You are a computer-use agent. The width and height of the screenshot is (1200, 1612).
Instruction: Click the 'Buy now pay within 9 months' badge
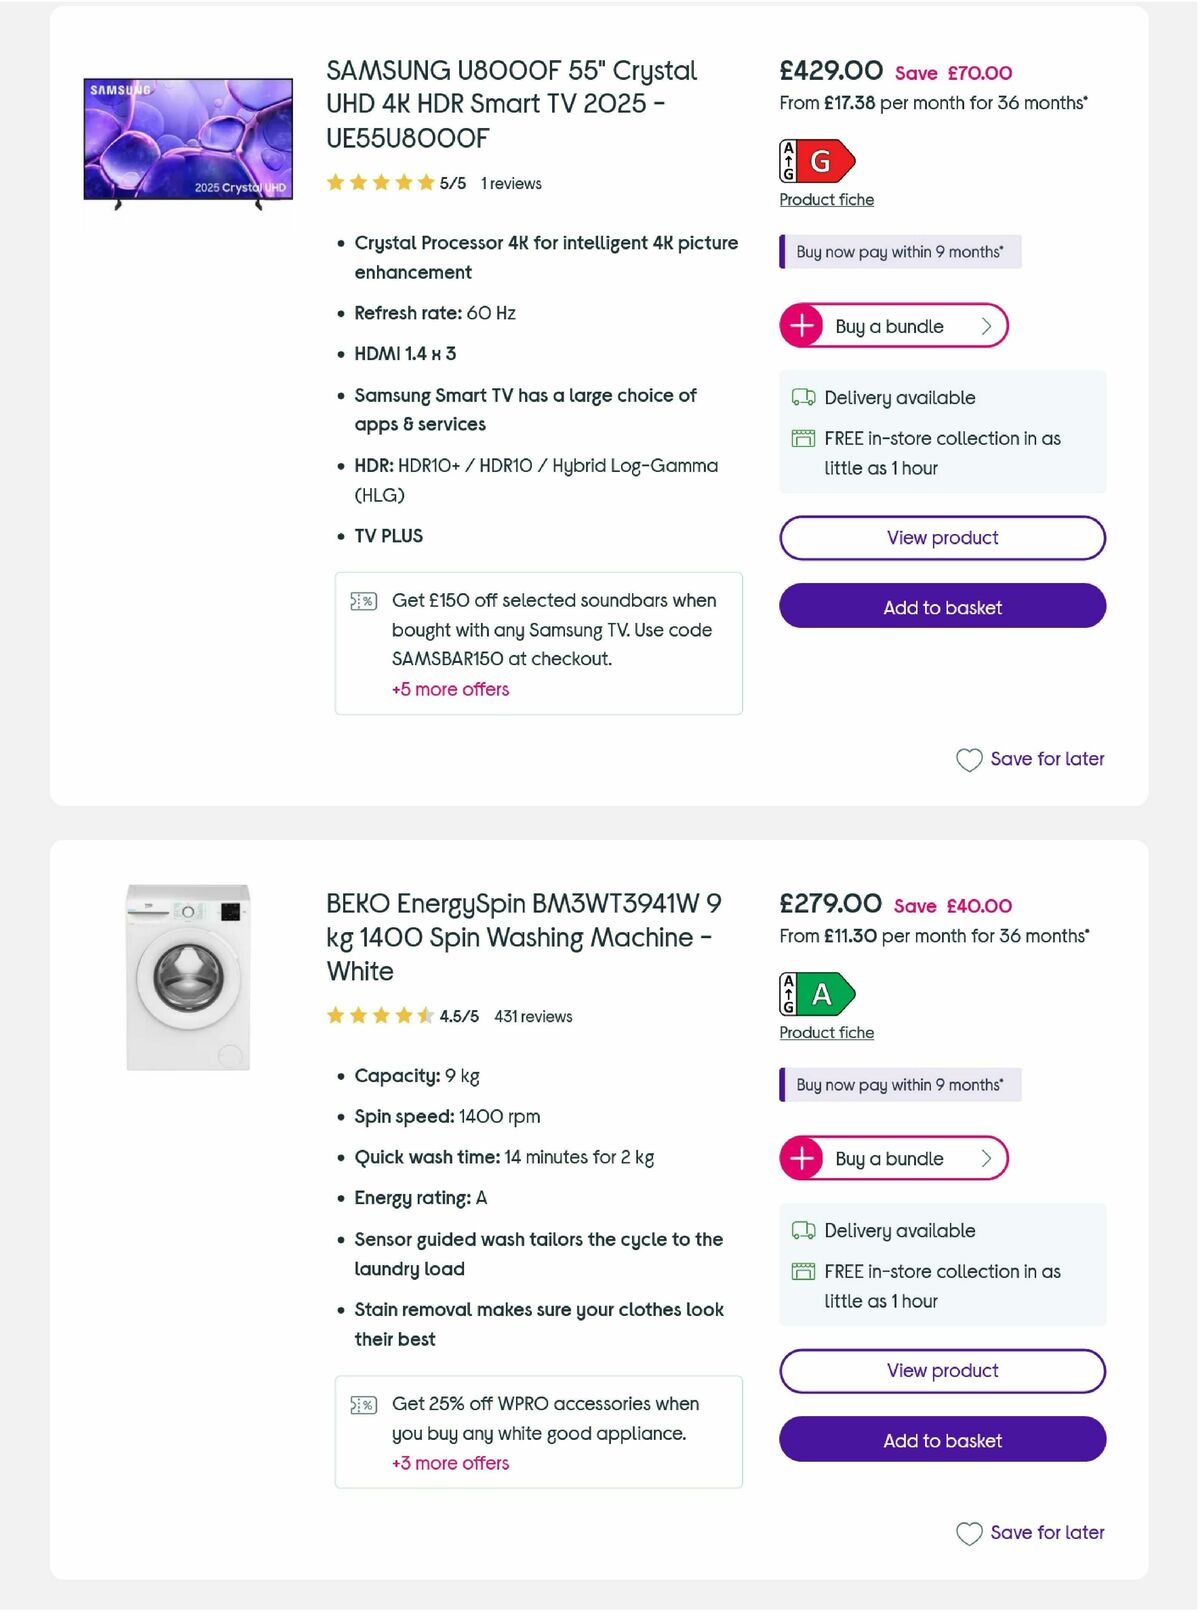point(898,251)
